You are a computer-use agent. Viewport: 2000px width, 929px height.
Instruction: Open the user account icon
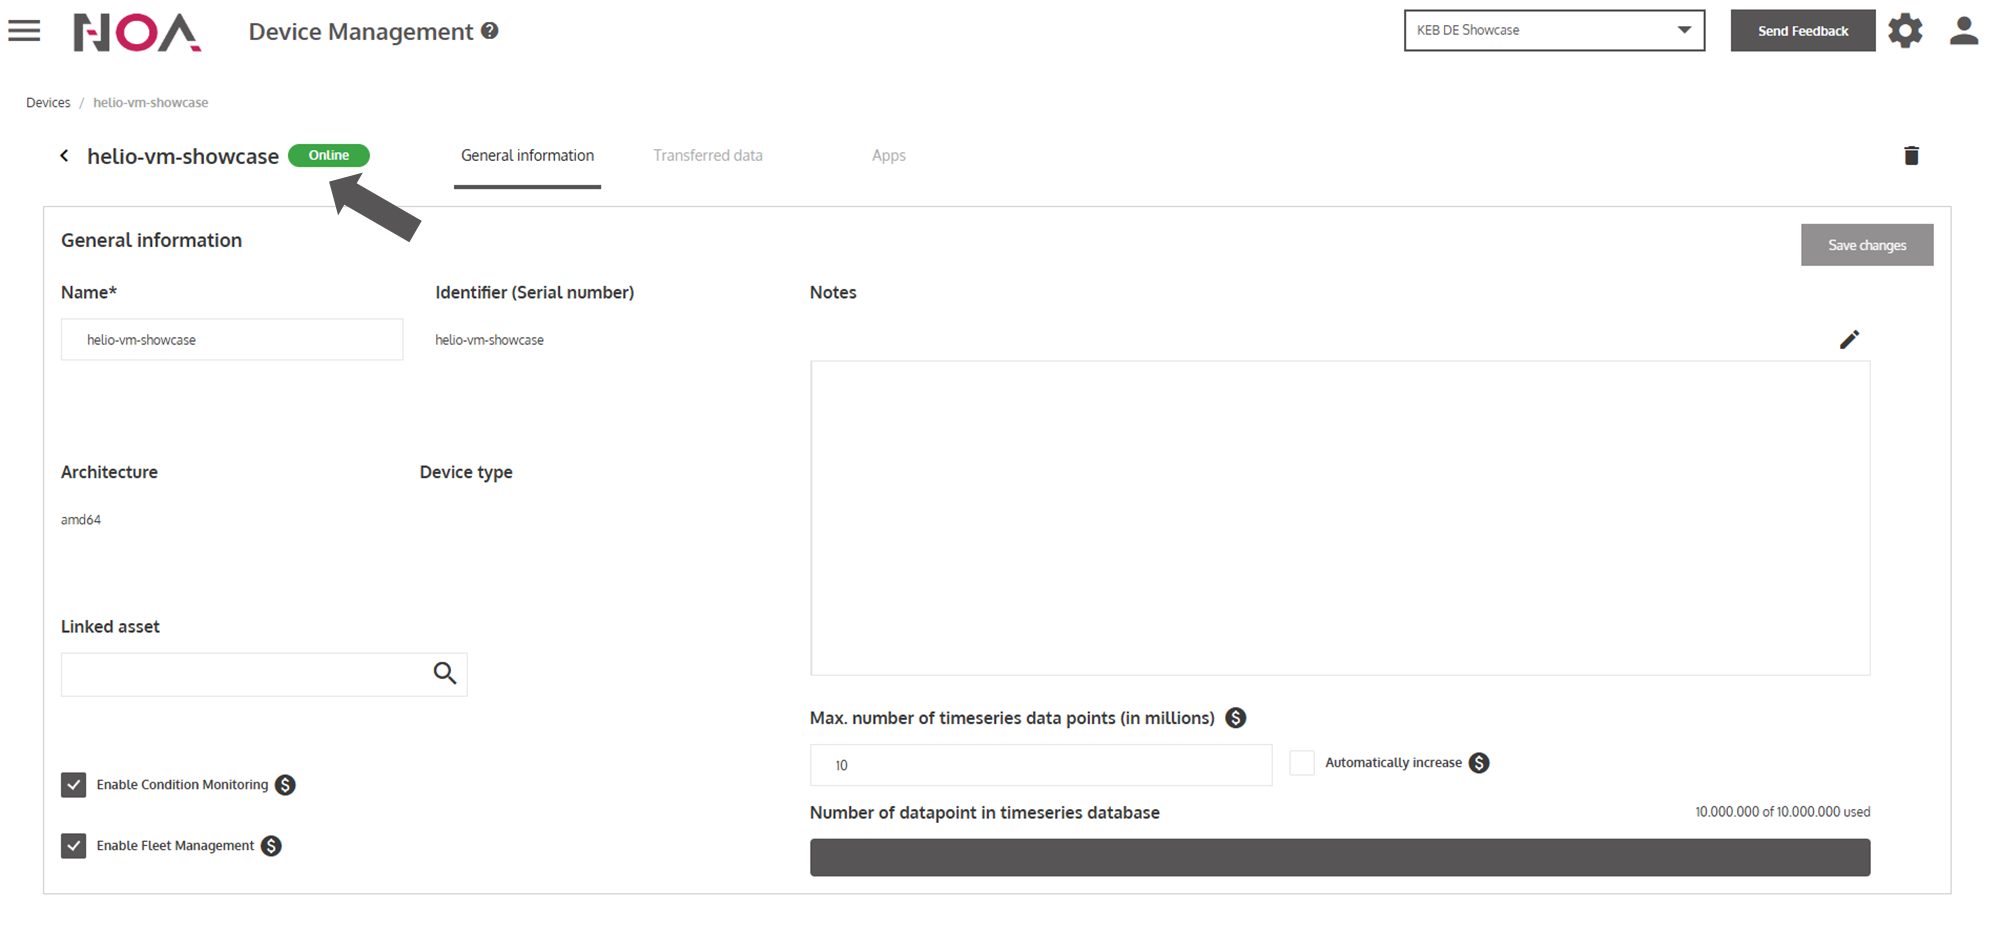(1964, 31)
